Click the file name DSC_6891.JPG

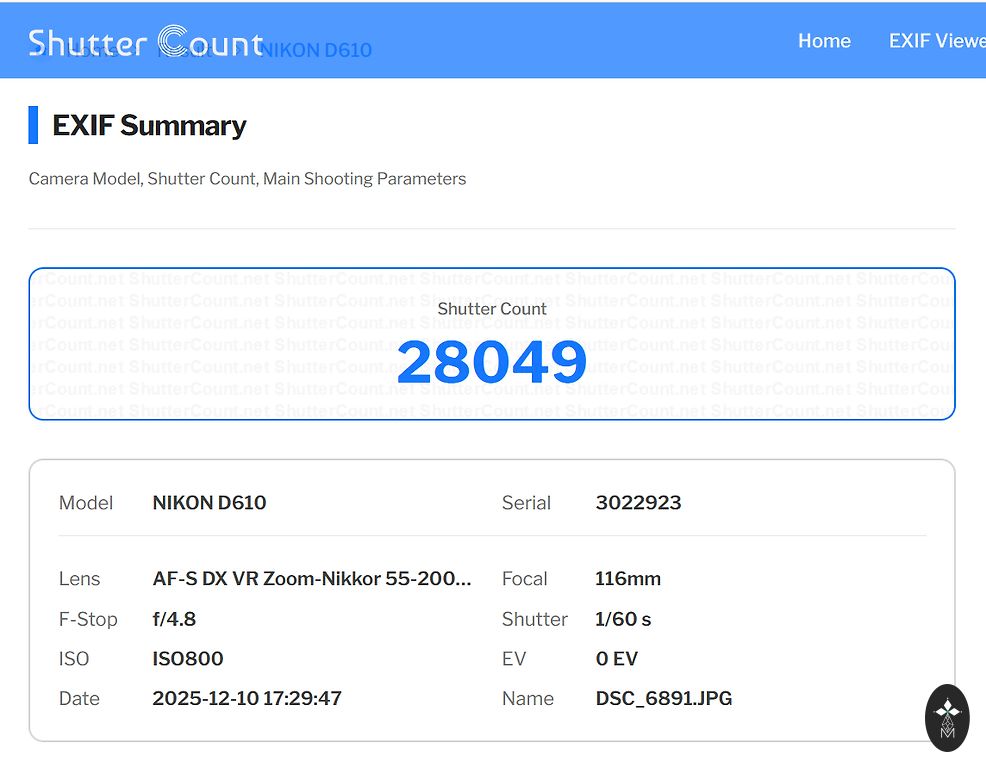[x=663, y=699]
